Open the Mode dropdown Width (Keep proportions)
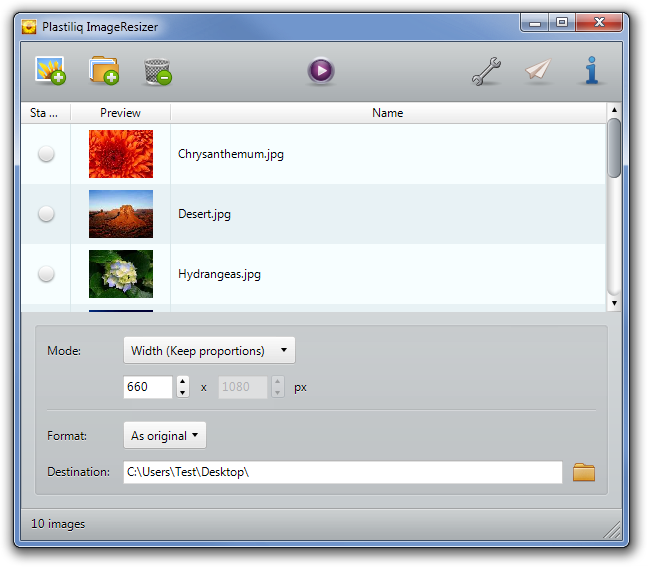Image resolution: width=648 pixels, height=567 pixels. tap(209, 350)
